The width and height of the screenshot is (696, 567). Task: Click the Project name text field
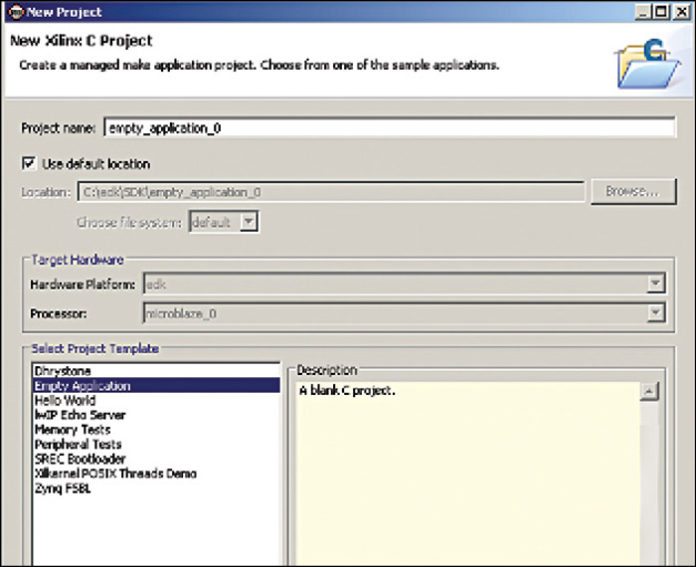[x=390, y=128]
